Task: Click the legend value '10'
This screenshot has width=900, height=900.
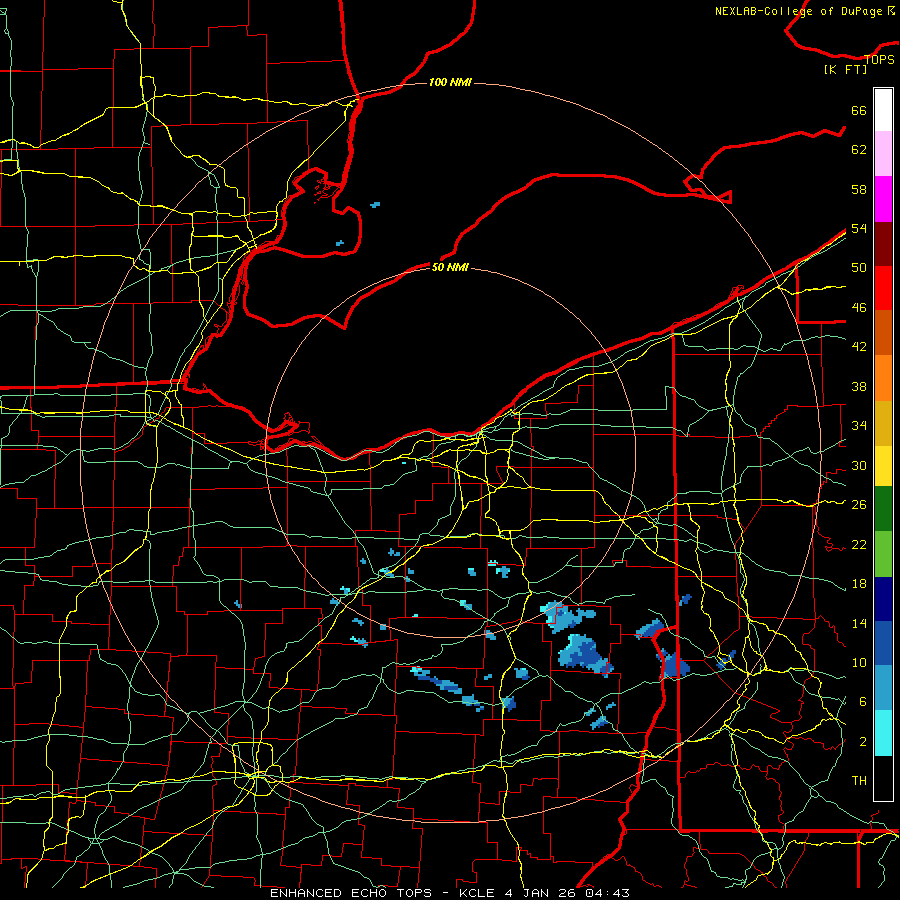Action: click(859, 662)
